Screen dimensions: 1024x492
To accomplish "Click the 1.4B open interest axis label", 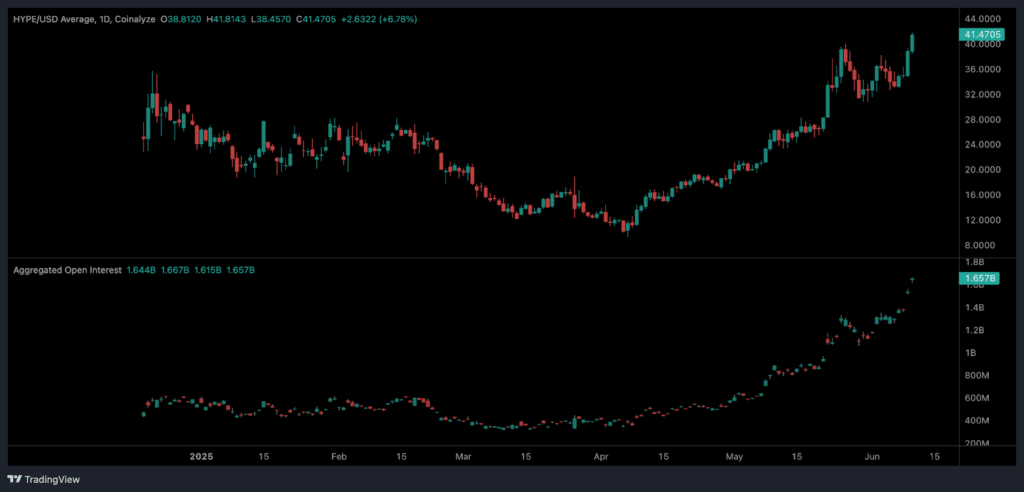I will pyautogui.click(x=975, y=308).
